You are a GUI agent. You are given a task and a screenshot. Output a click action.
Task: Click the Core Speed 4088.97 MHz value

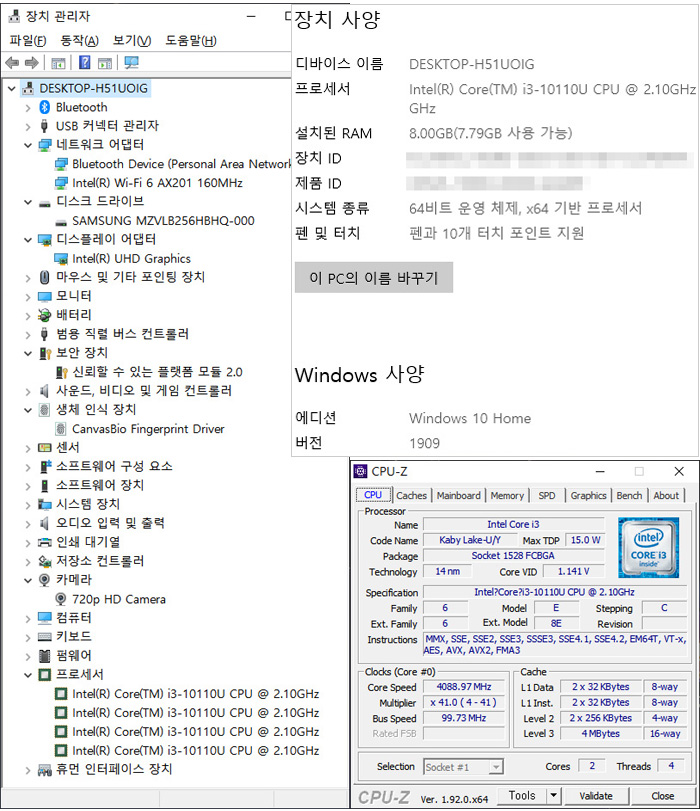pos(464,687)
